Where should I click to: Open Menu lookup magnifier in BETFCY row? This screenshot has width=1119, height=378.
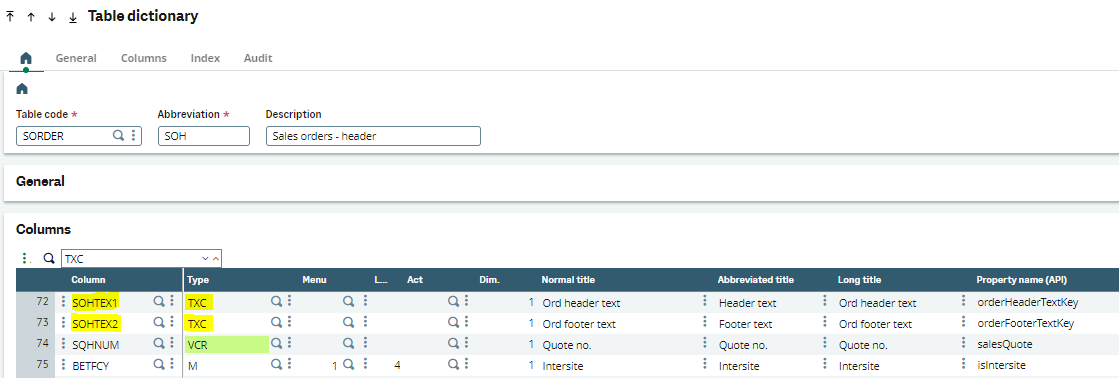pyautogui.click(x=348, y=365)
